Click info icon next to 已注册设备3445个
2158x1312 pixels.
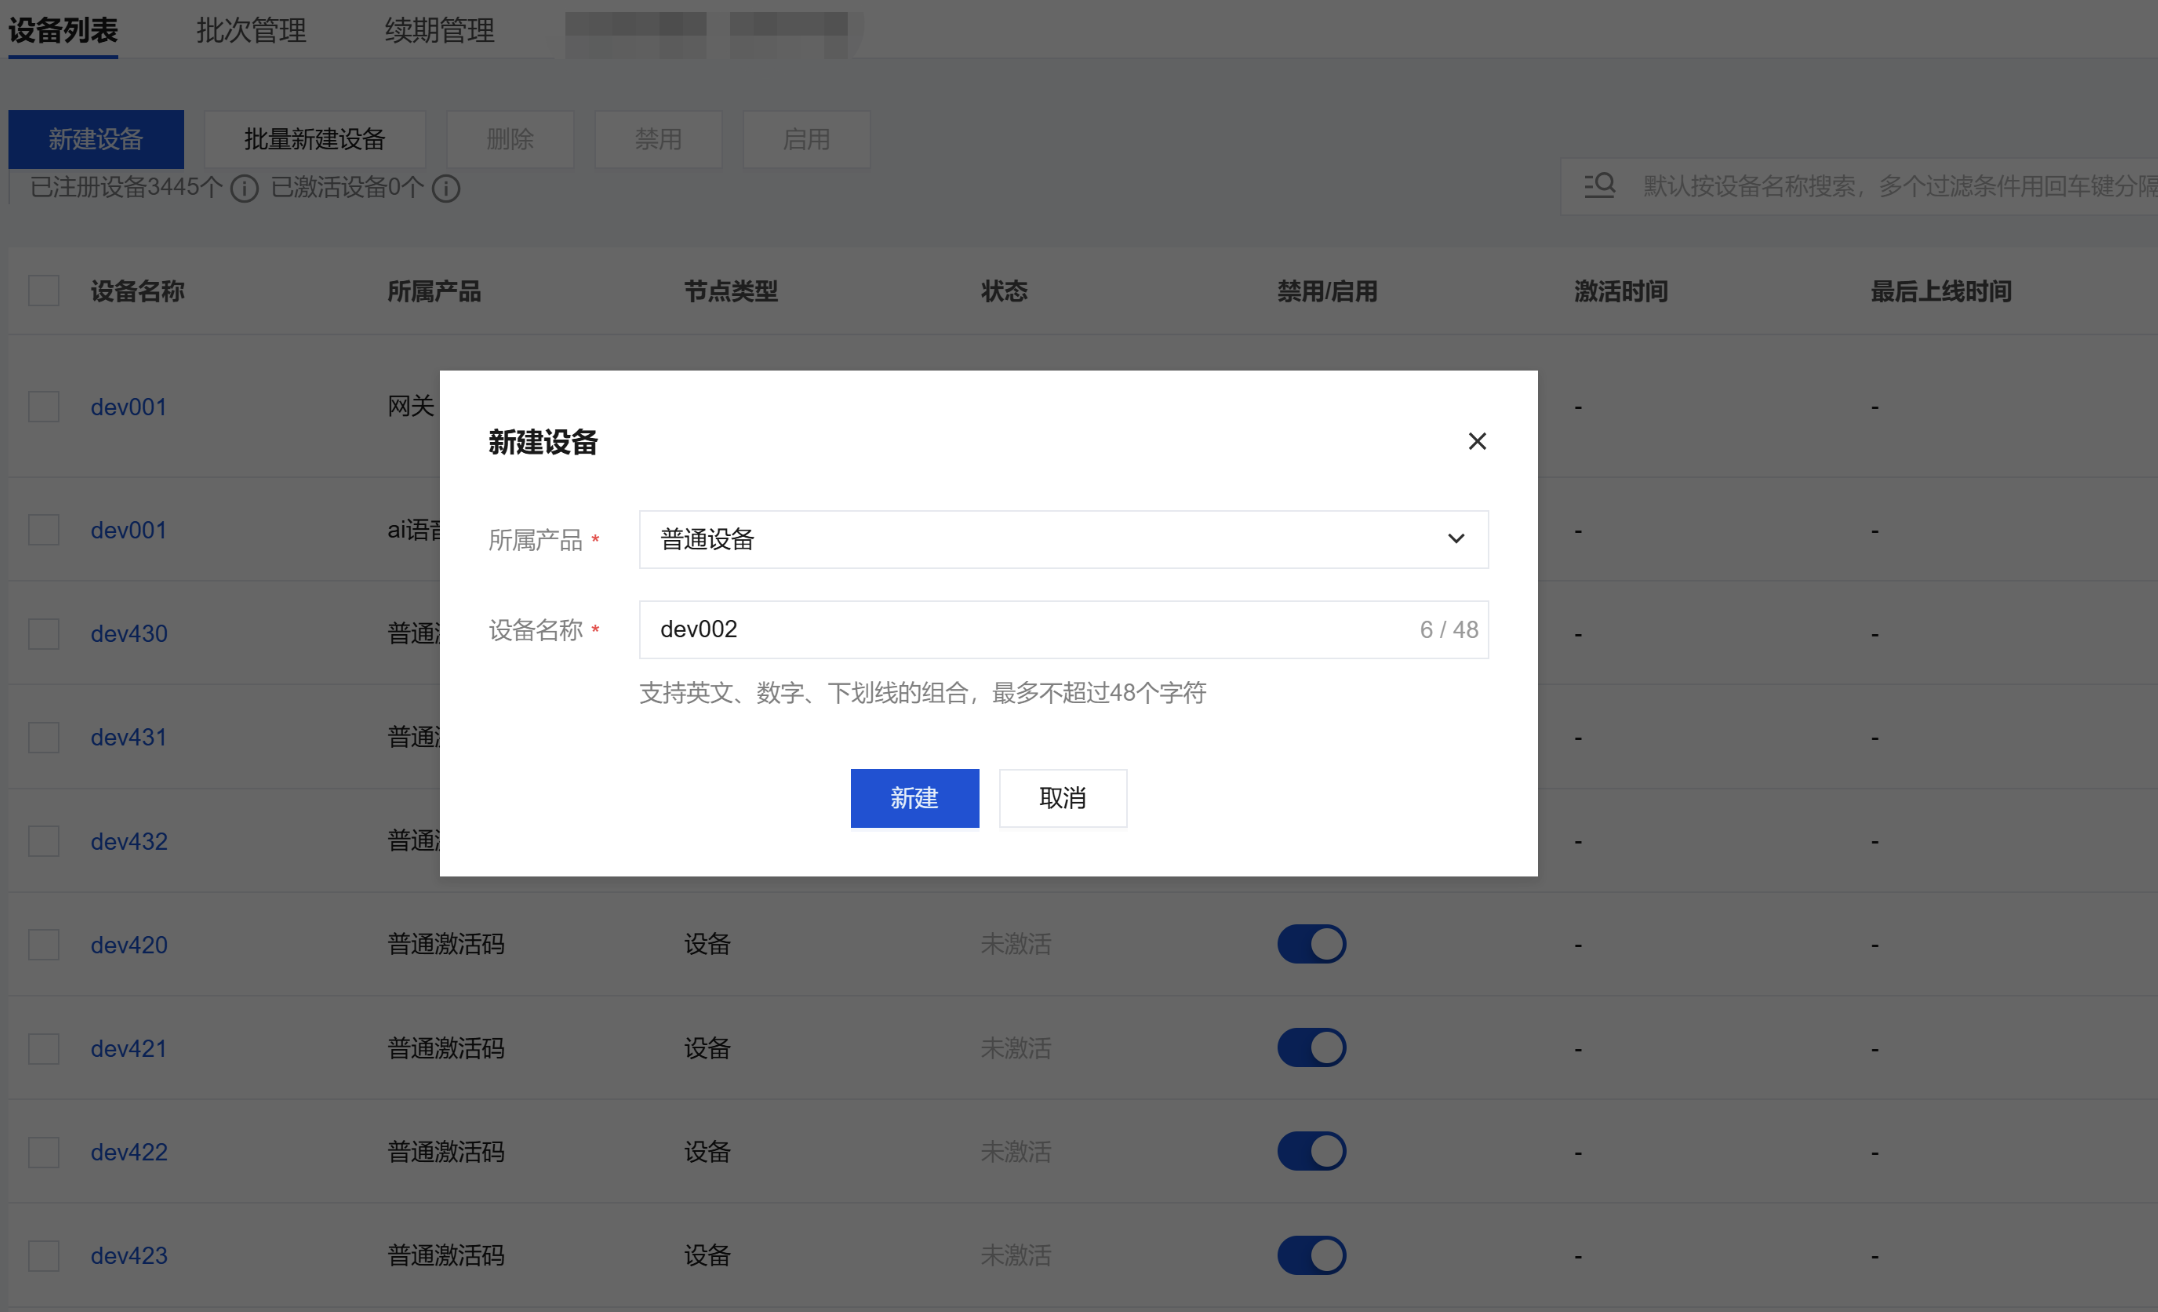click(x=244, y=188)
